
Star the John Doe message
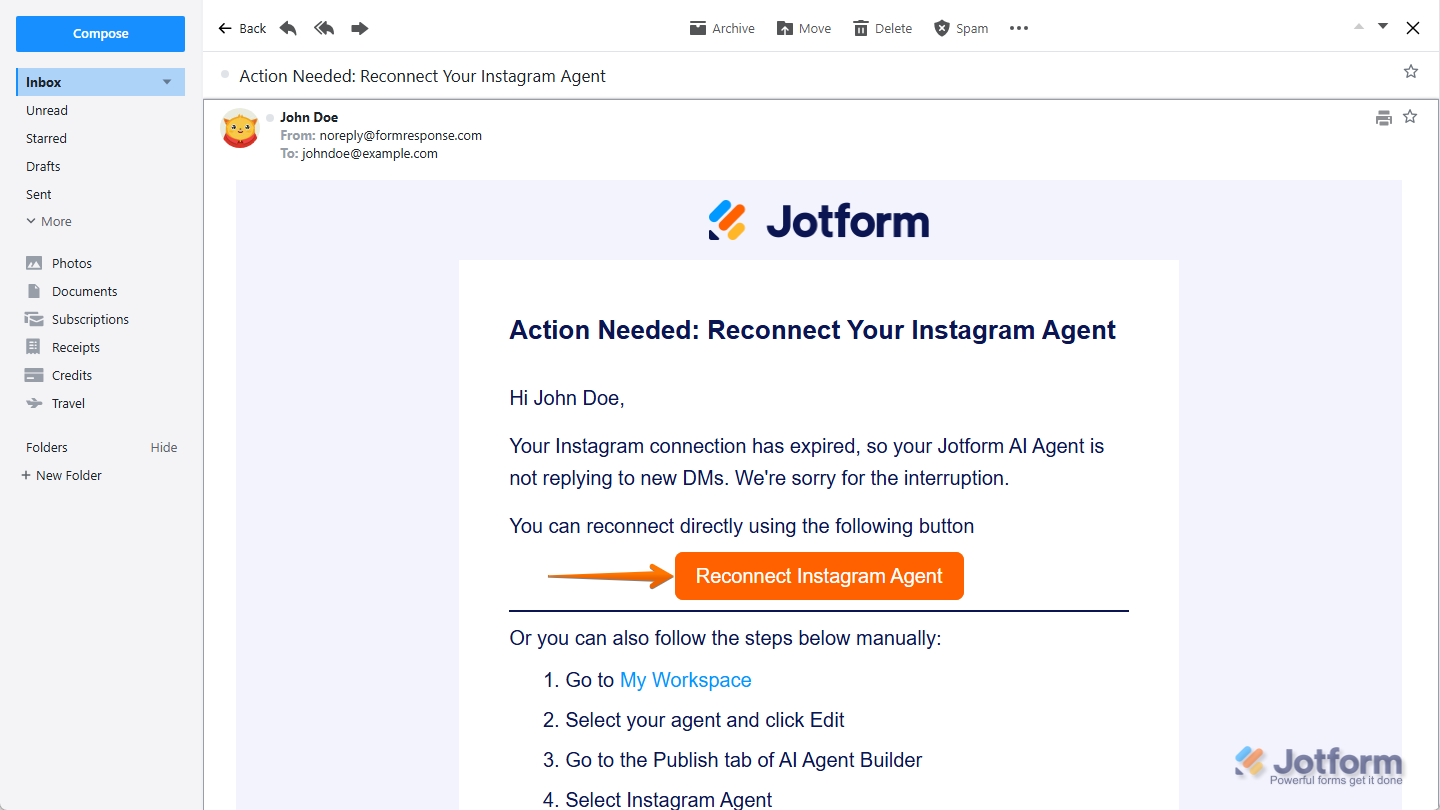[x=1410, y=116]
